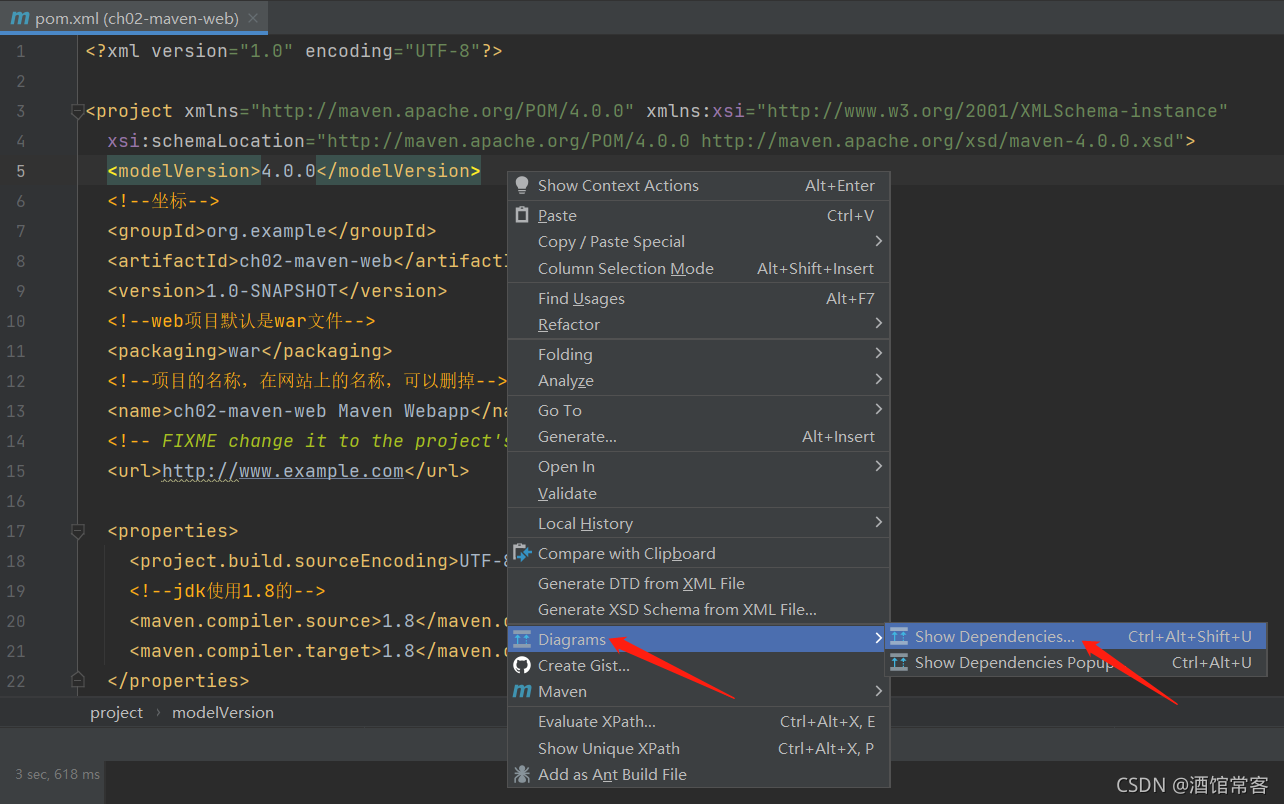Expand the Refactor submenu arrow
The height and width of the screenshot is (804, 1284).
click(878, 324)
